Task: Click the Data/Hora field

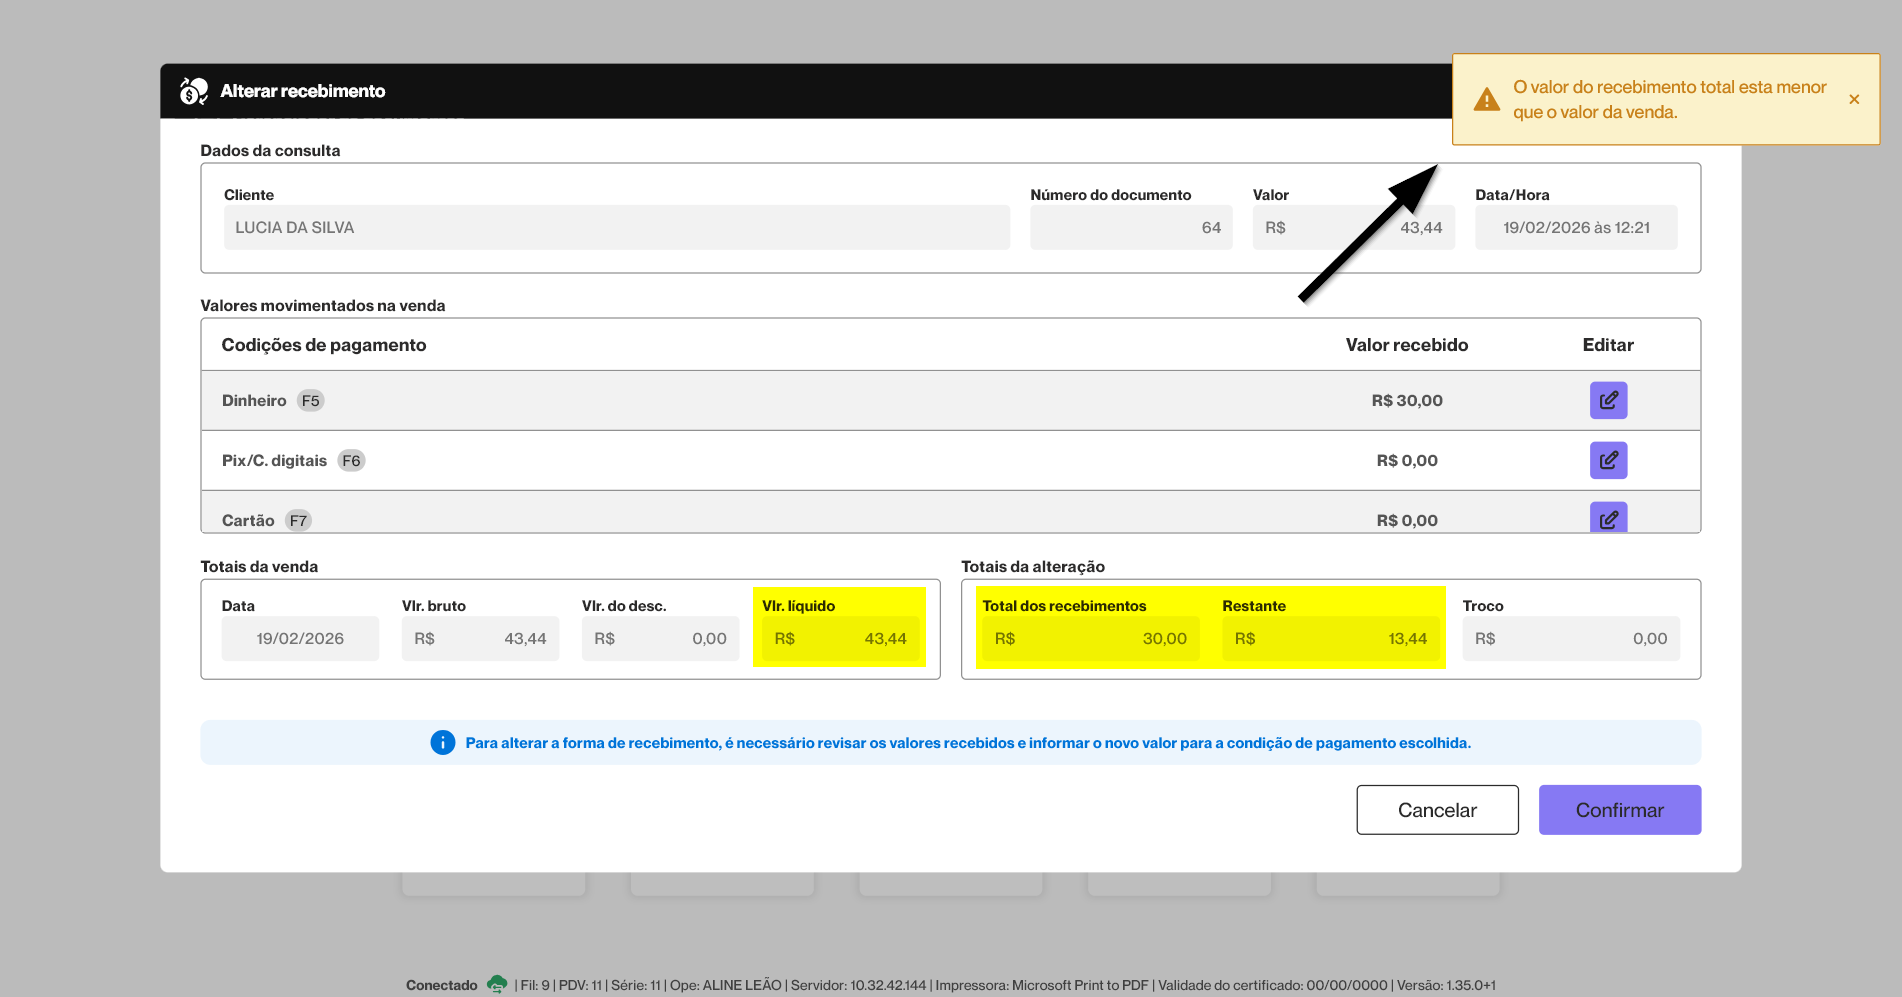Action: pyautogui.click(x=1575, y=228)
